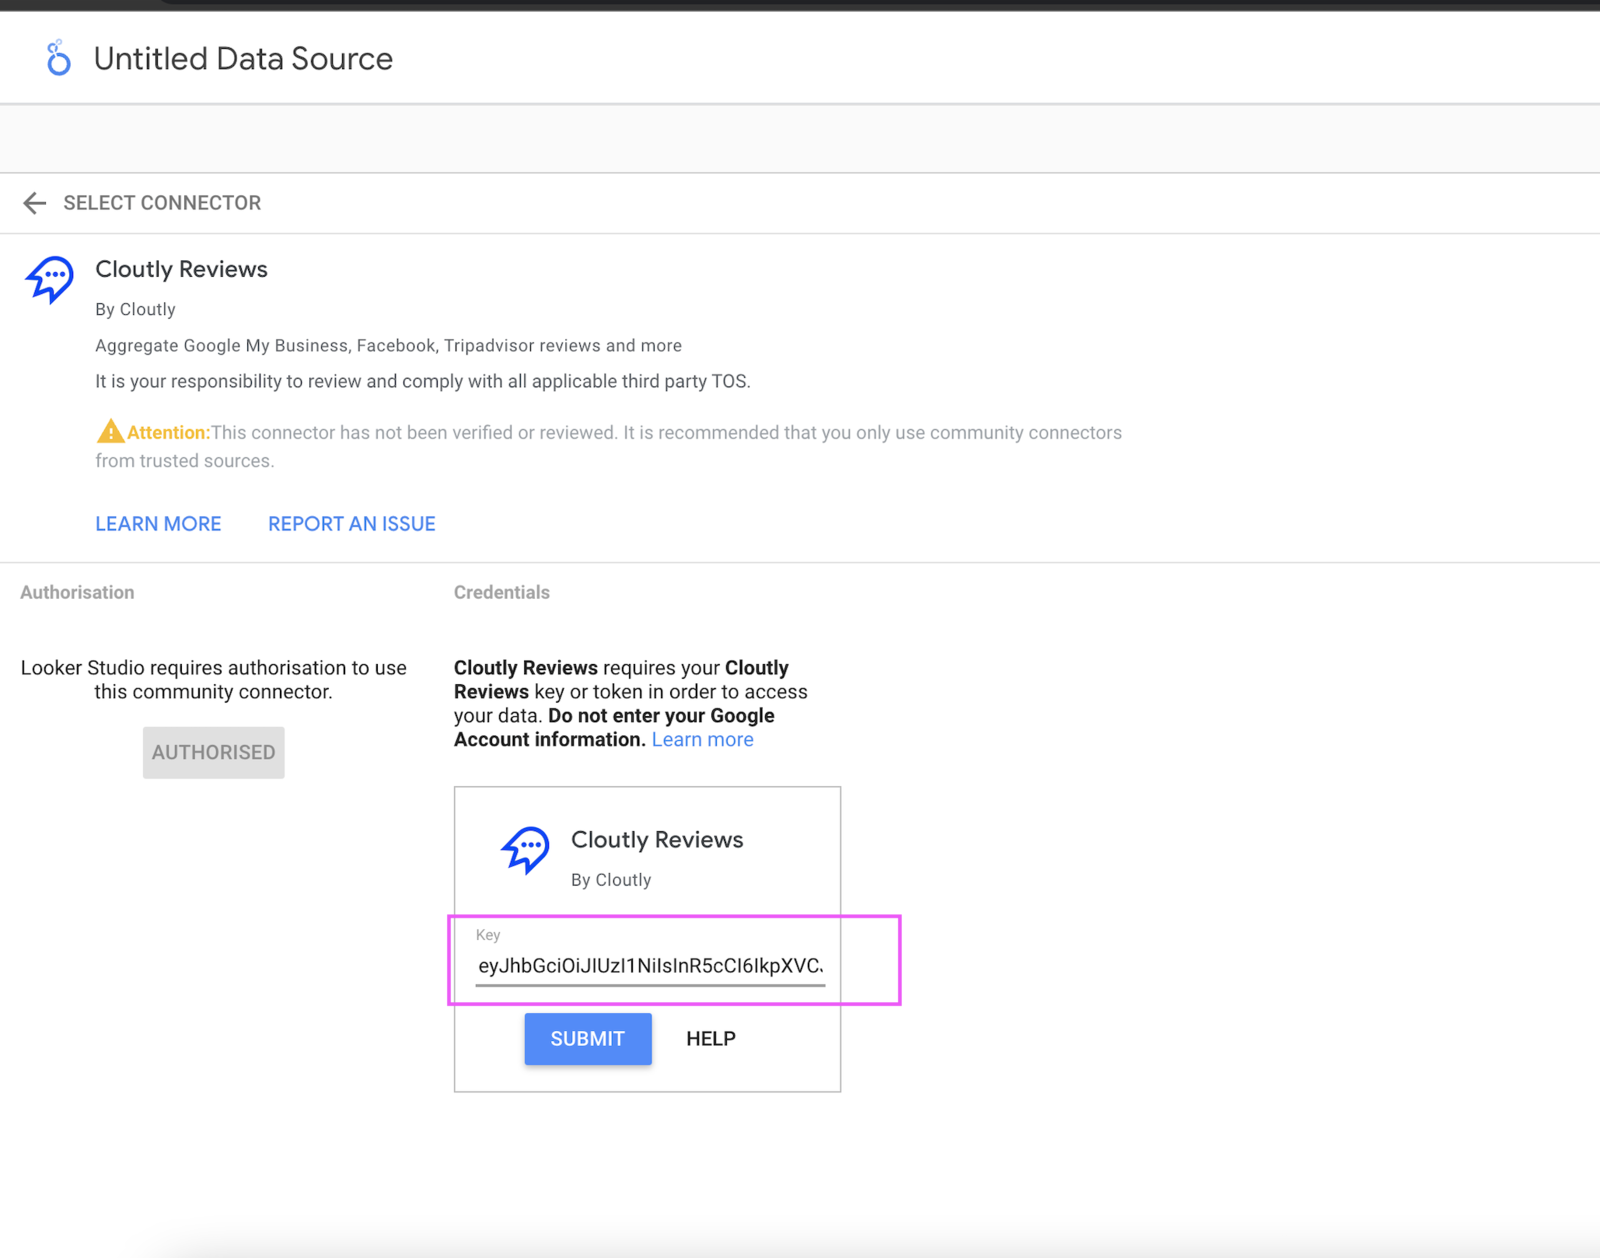Rename the Untitled Data Source title
Screen dimensions: 1600x1258
point(243,59)
